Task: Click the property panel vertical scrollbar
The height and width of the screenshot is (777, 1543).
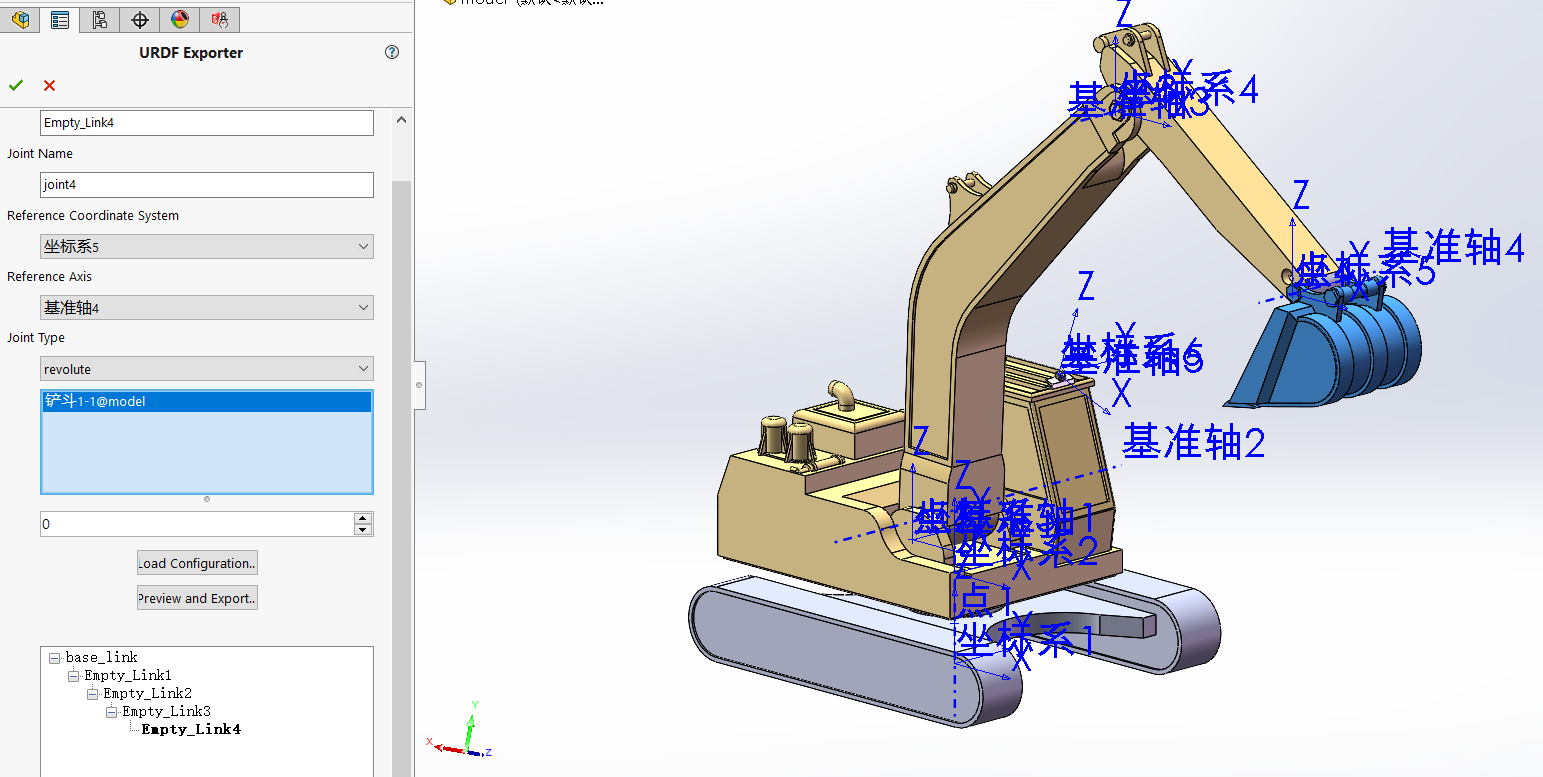Action: tap(401, 478)
